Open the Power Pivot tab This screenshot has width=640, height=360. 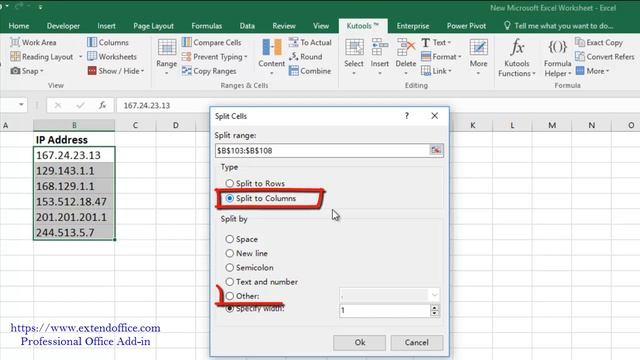pyautogui.click(x=467, y=26)
